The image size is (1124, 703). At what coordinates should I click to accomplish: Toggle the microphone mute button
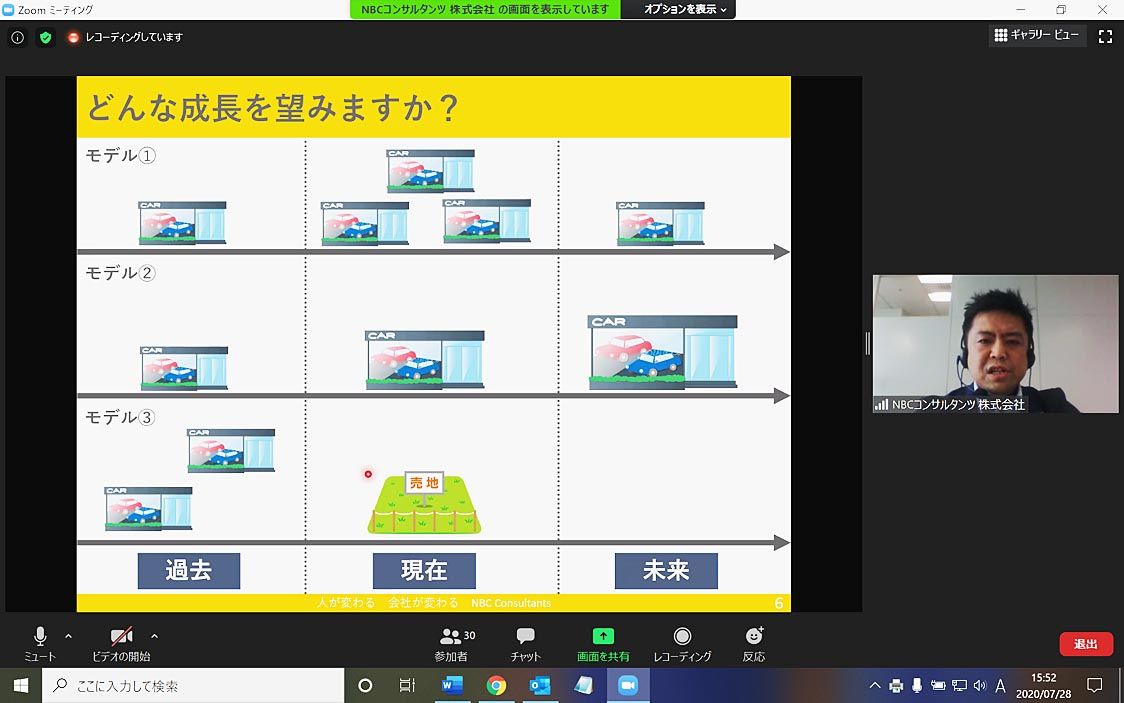pyautogui.click(x=40, y=637)
